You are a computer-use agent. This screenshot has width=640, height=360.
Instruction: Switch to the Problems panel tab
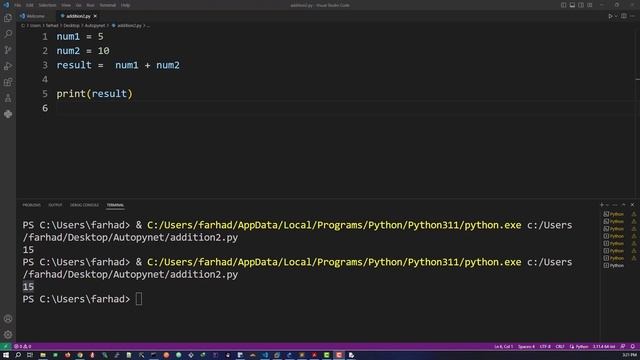click(x=31, y=205)
